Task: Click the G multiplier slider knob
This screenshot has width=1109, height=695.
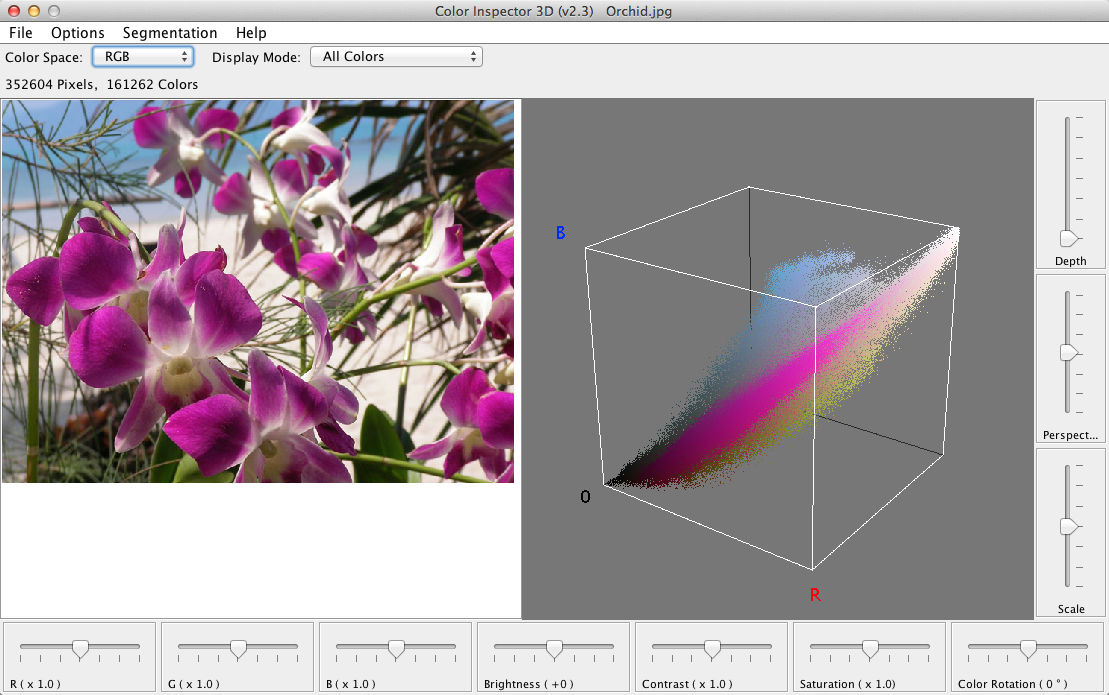Action: pyautogui.click(x=238, y=649)
